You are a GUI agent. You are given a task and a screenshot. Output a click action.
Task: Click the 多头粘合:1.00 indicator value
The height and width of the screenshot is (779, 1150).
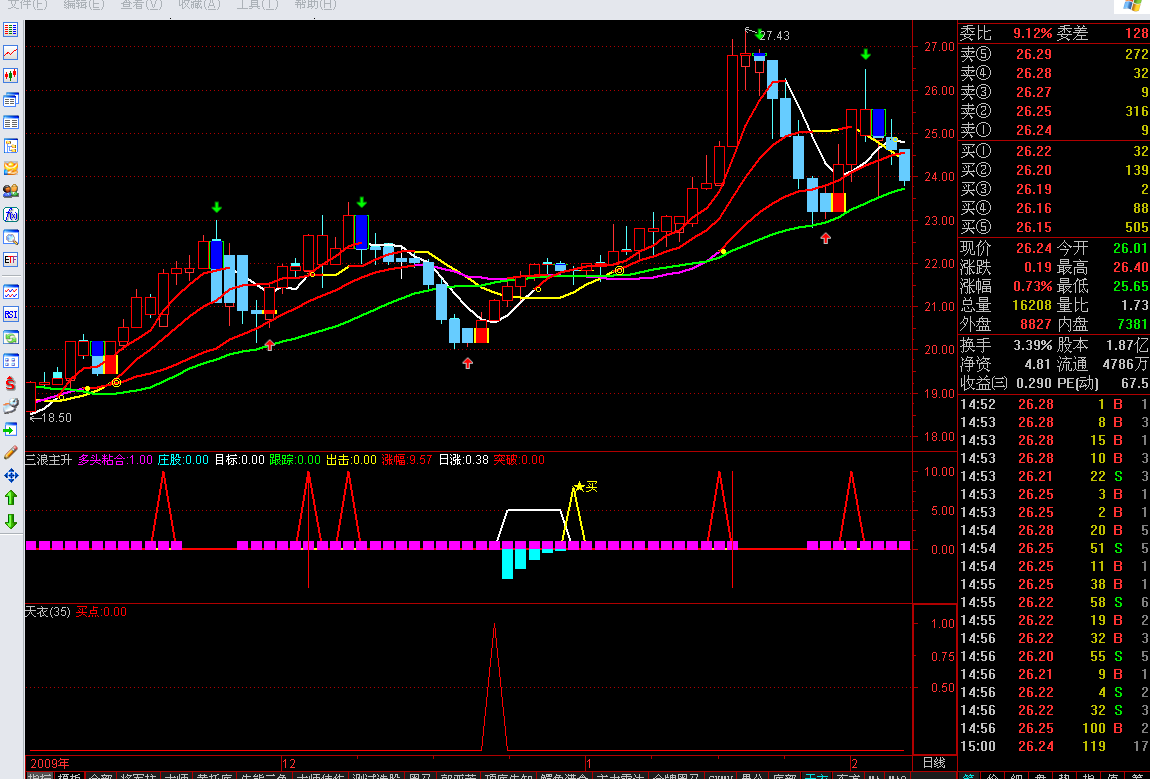115,460
